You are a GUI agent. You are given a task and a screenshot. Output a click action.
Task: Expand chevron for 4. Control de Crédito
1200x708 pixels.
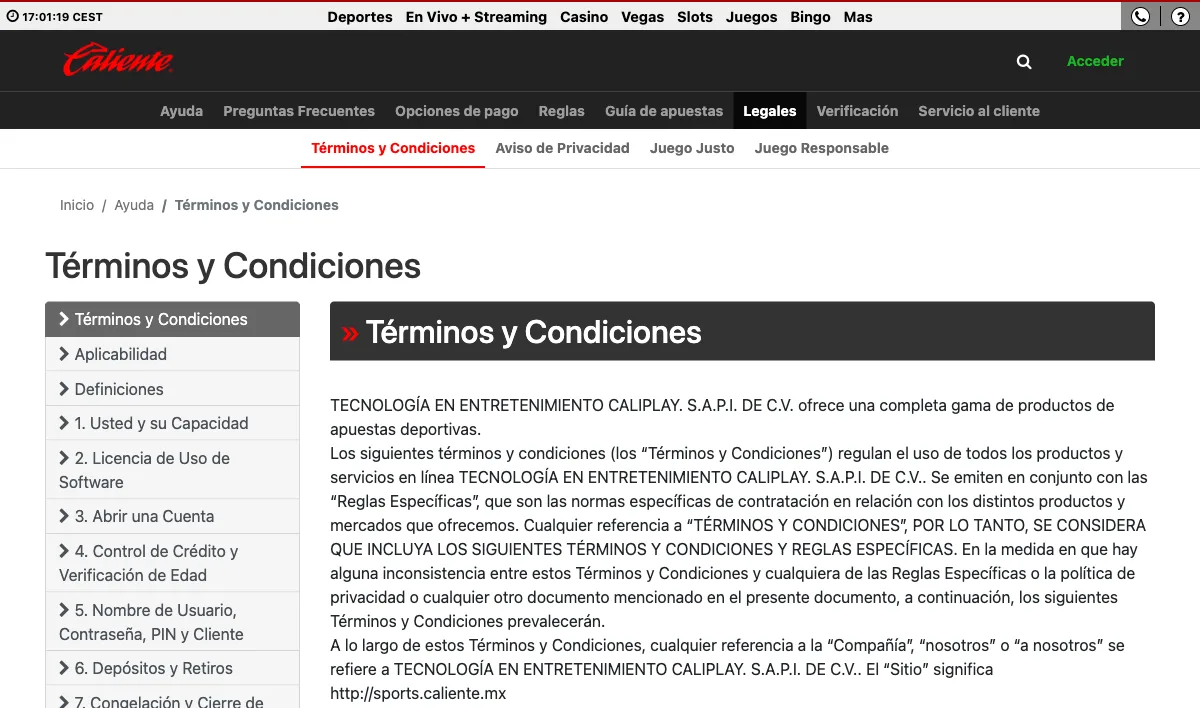(64, 551)
